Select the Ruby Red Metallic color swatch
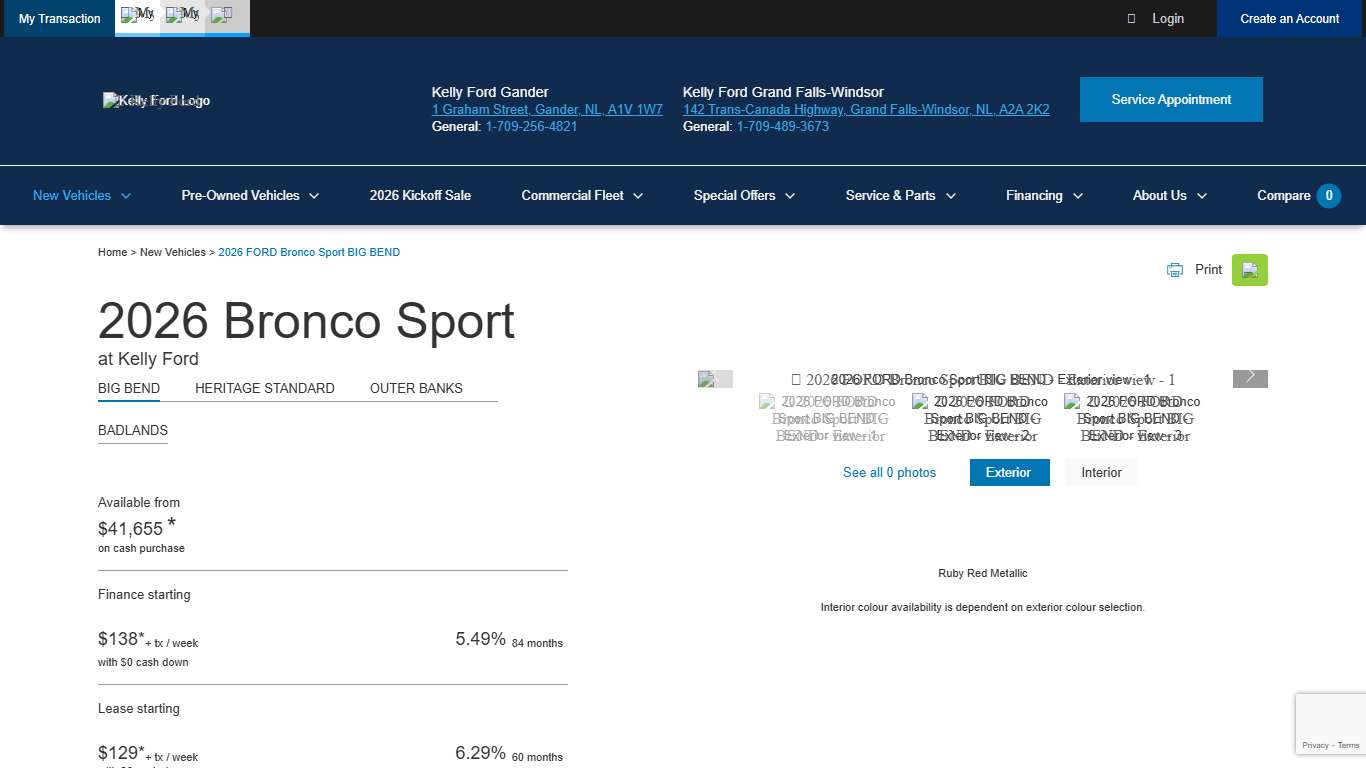This screenshot has height=768, width=1366. 983,540
